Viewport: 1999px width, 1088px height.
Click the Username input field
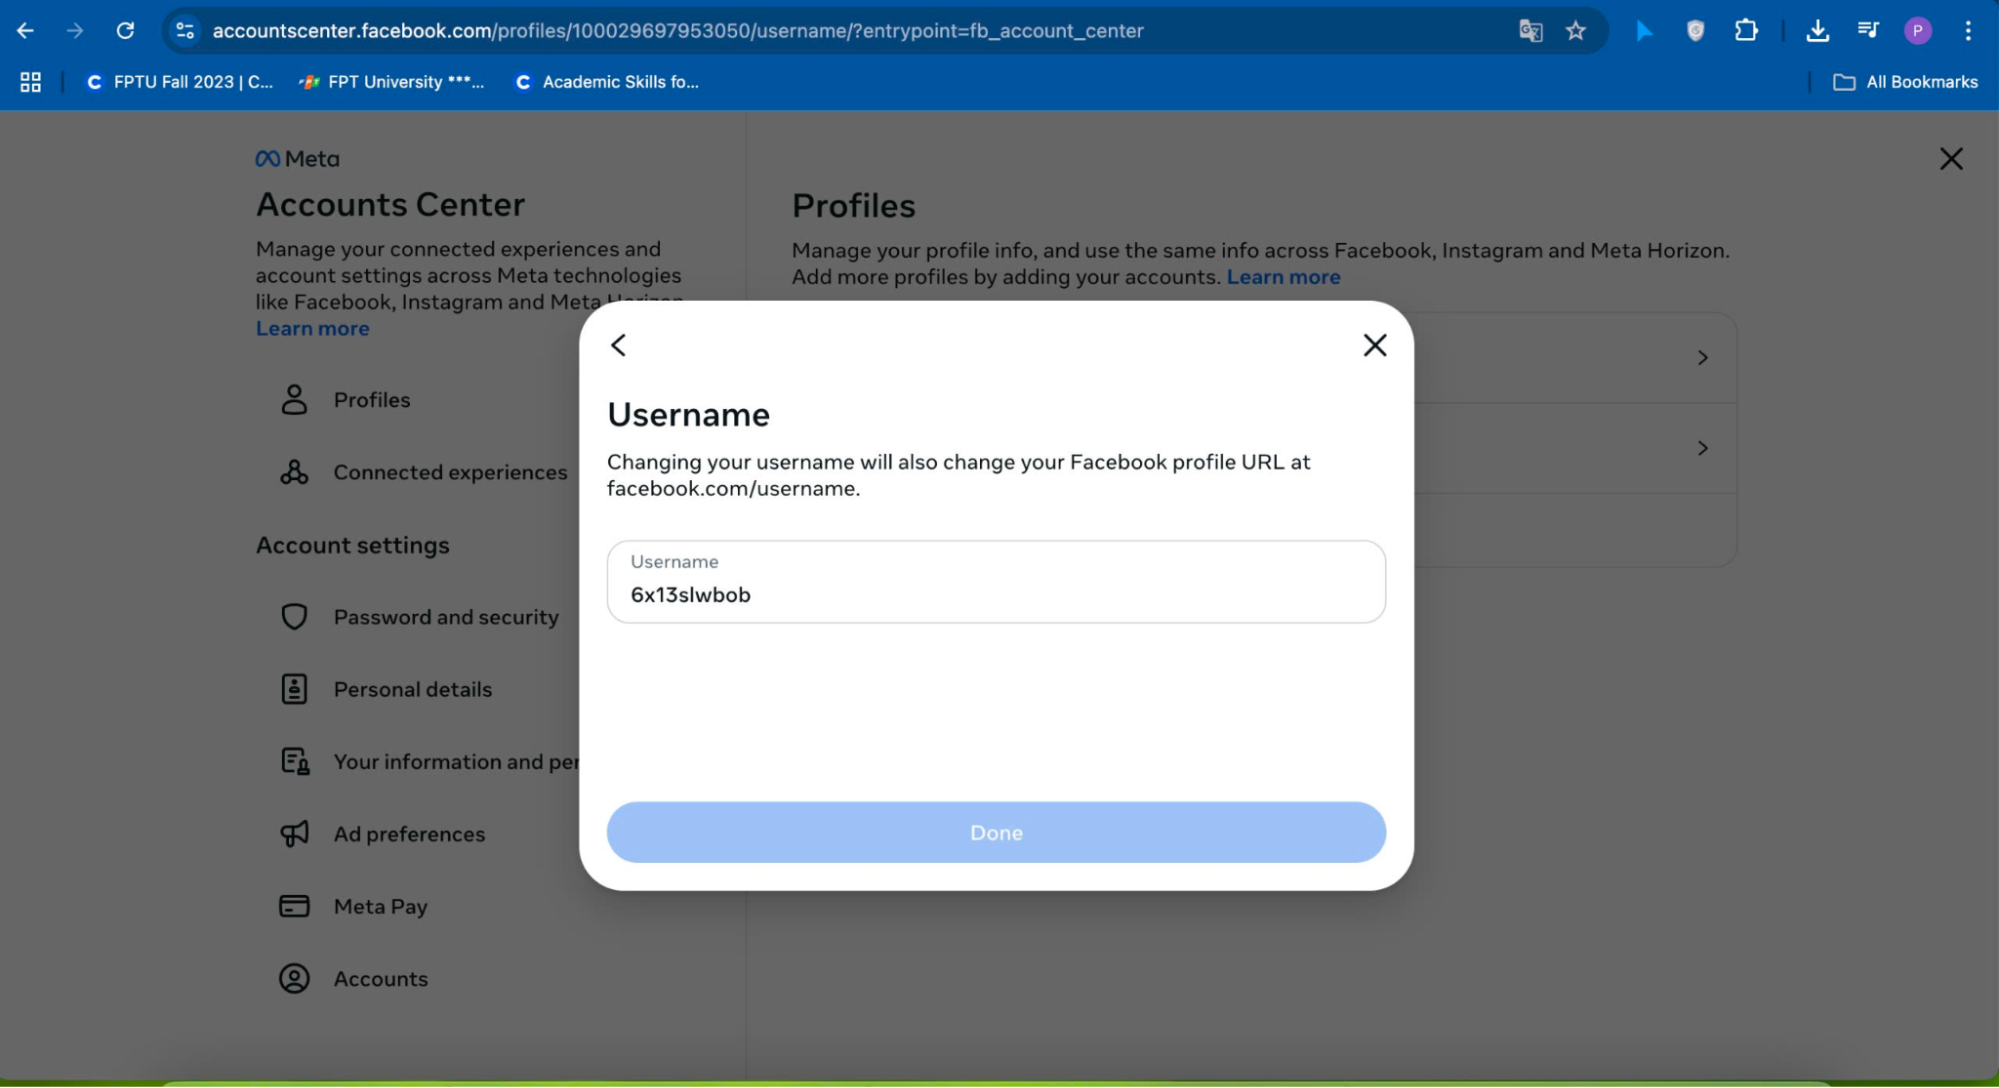pos(996,582)
